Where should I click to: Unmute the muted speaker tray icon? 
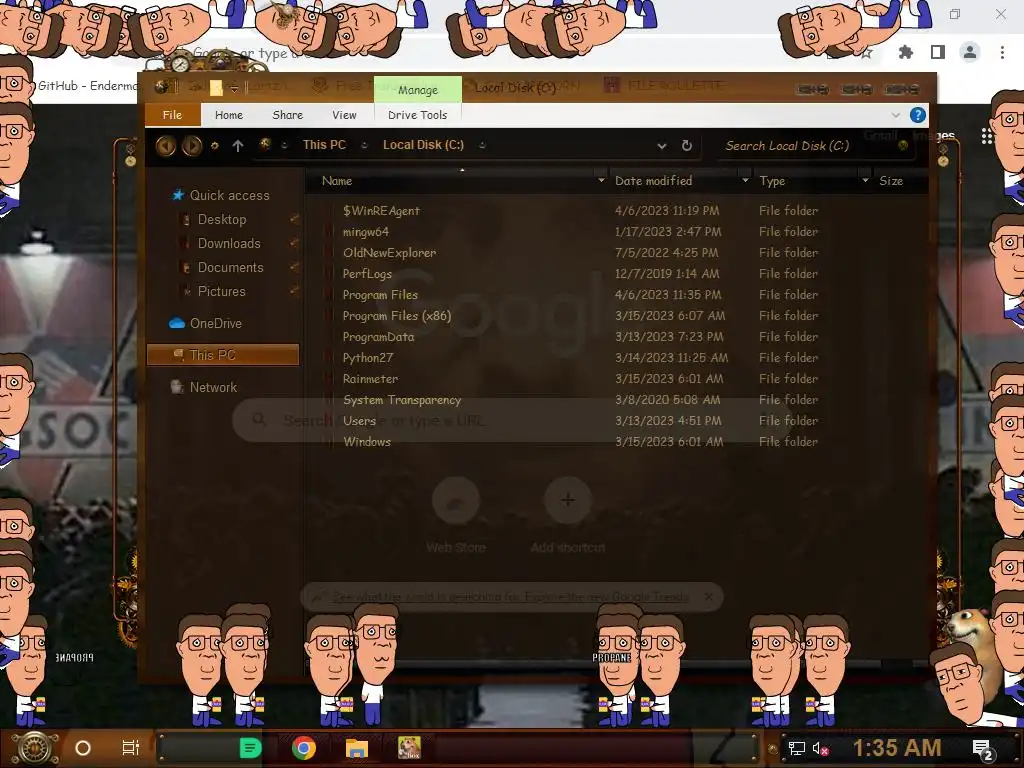coord(820,748)
